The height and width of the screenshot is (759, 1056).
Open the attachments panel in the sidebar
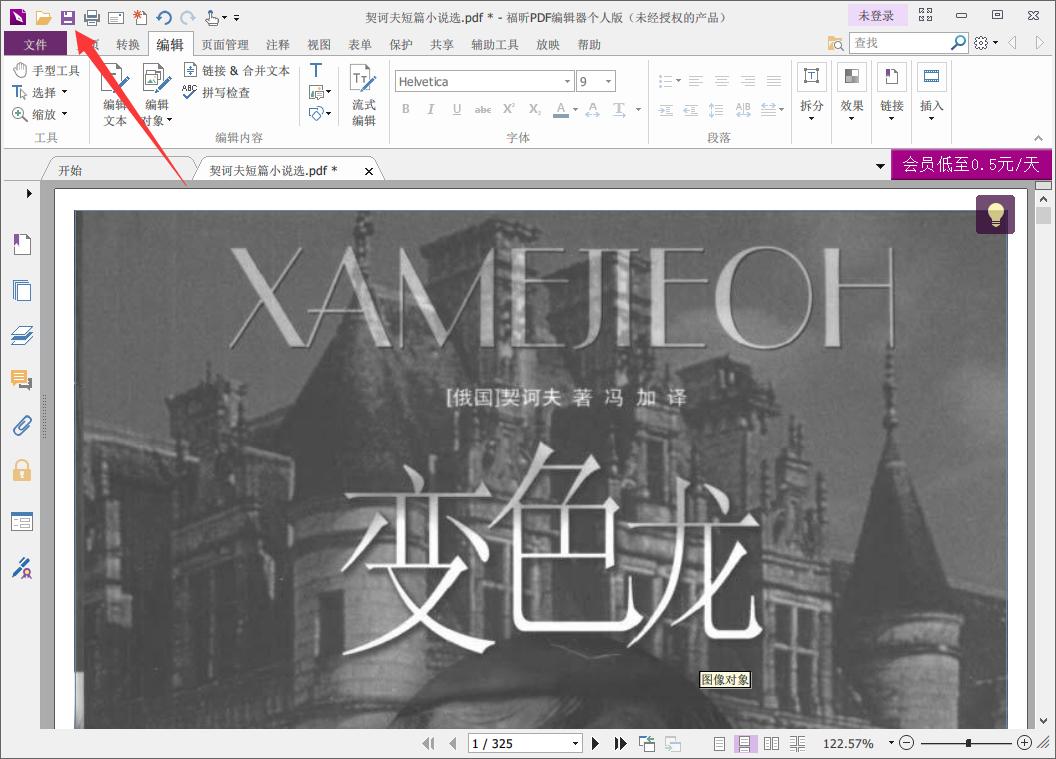(x=21, y=425)
